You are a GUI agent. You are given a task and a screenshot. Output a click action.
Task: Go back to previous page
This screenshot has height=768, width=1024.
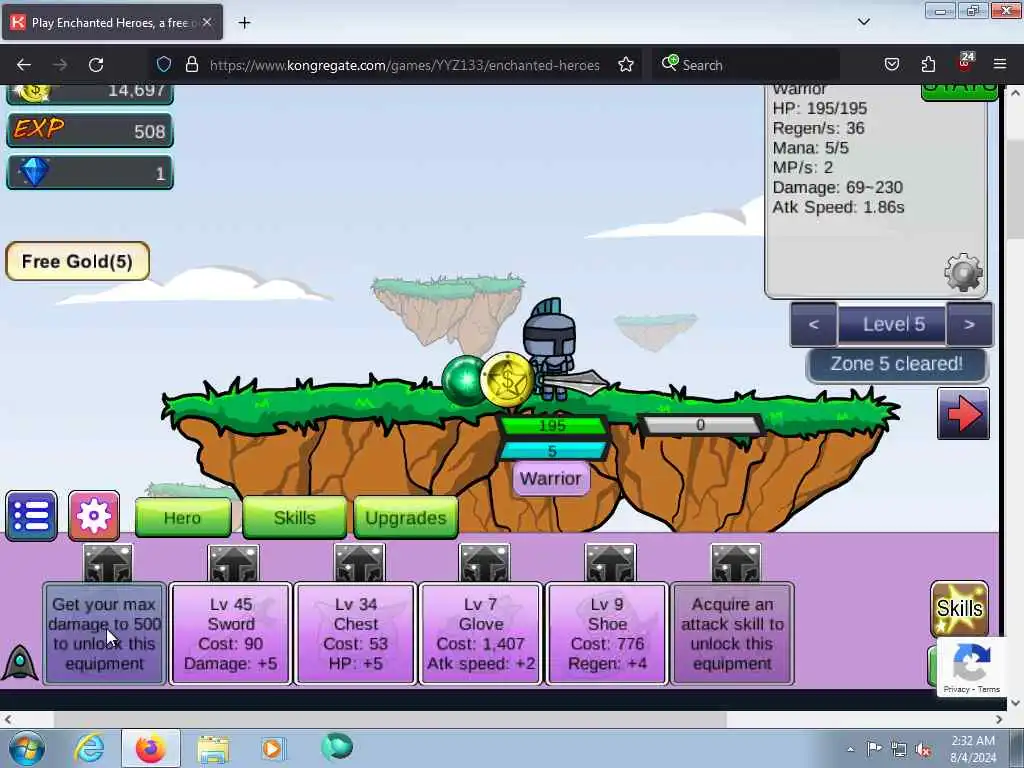(x=24, y=64)
